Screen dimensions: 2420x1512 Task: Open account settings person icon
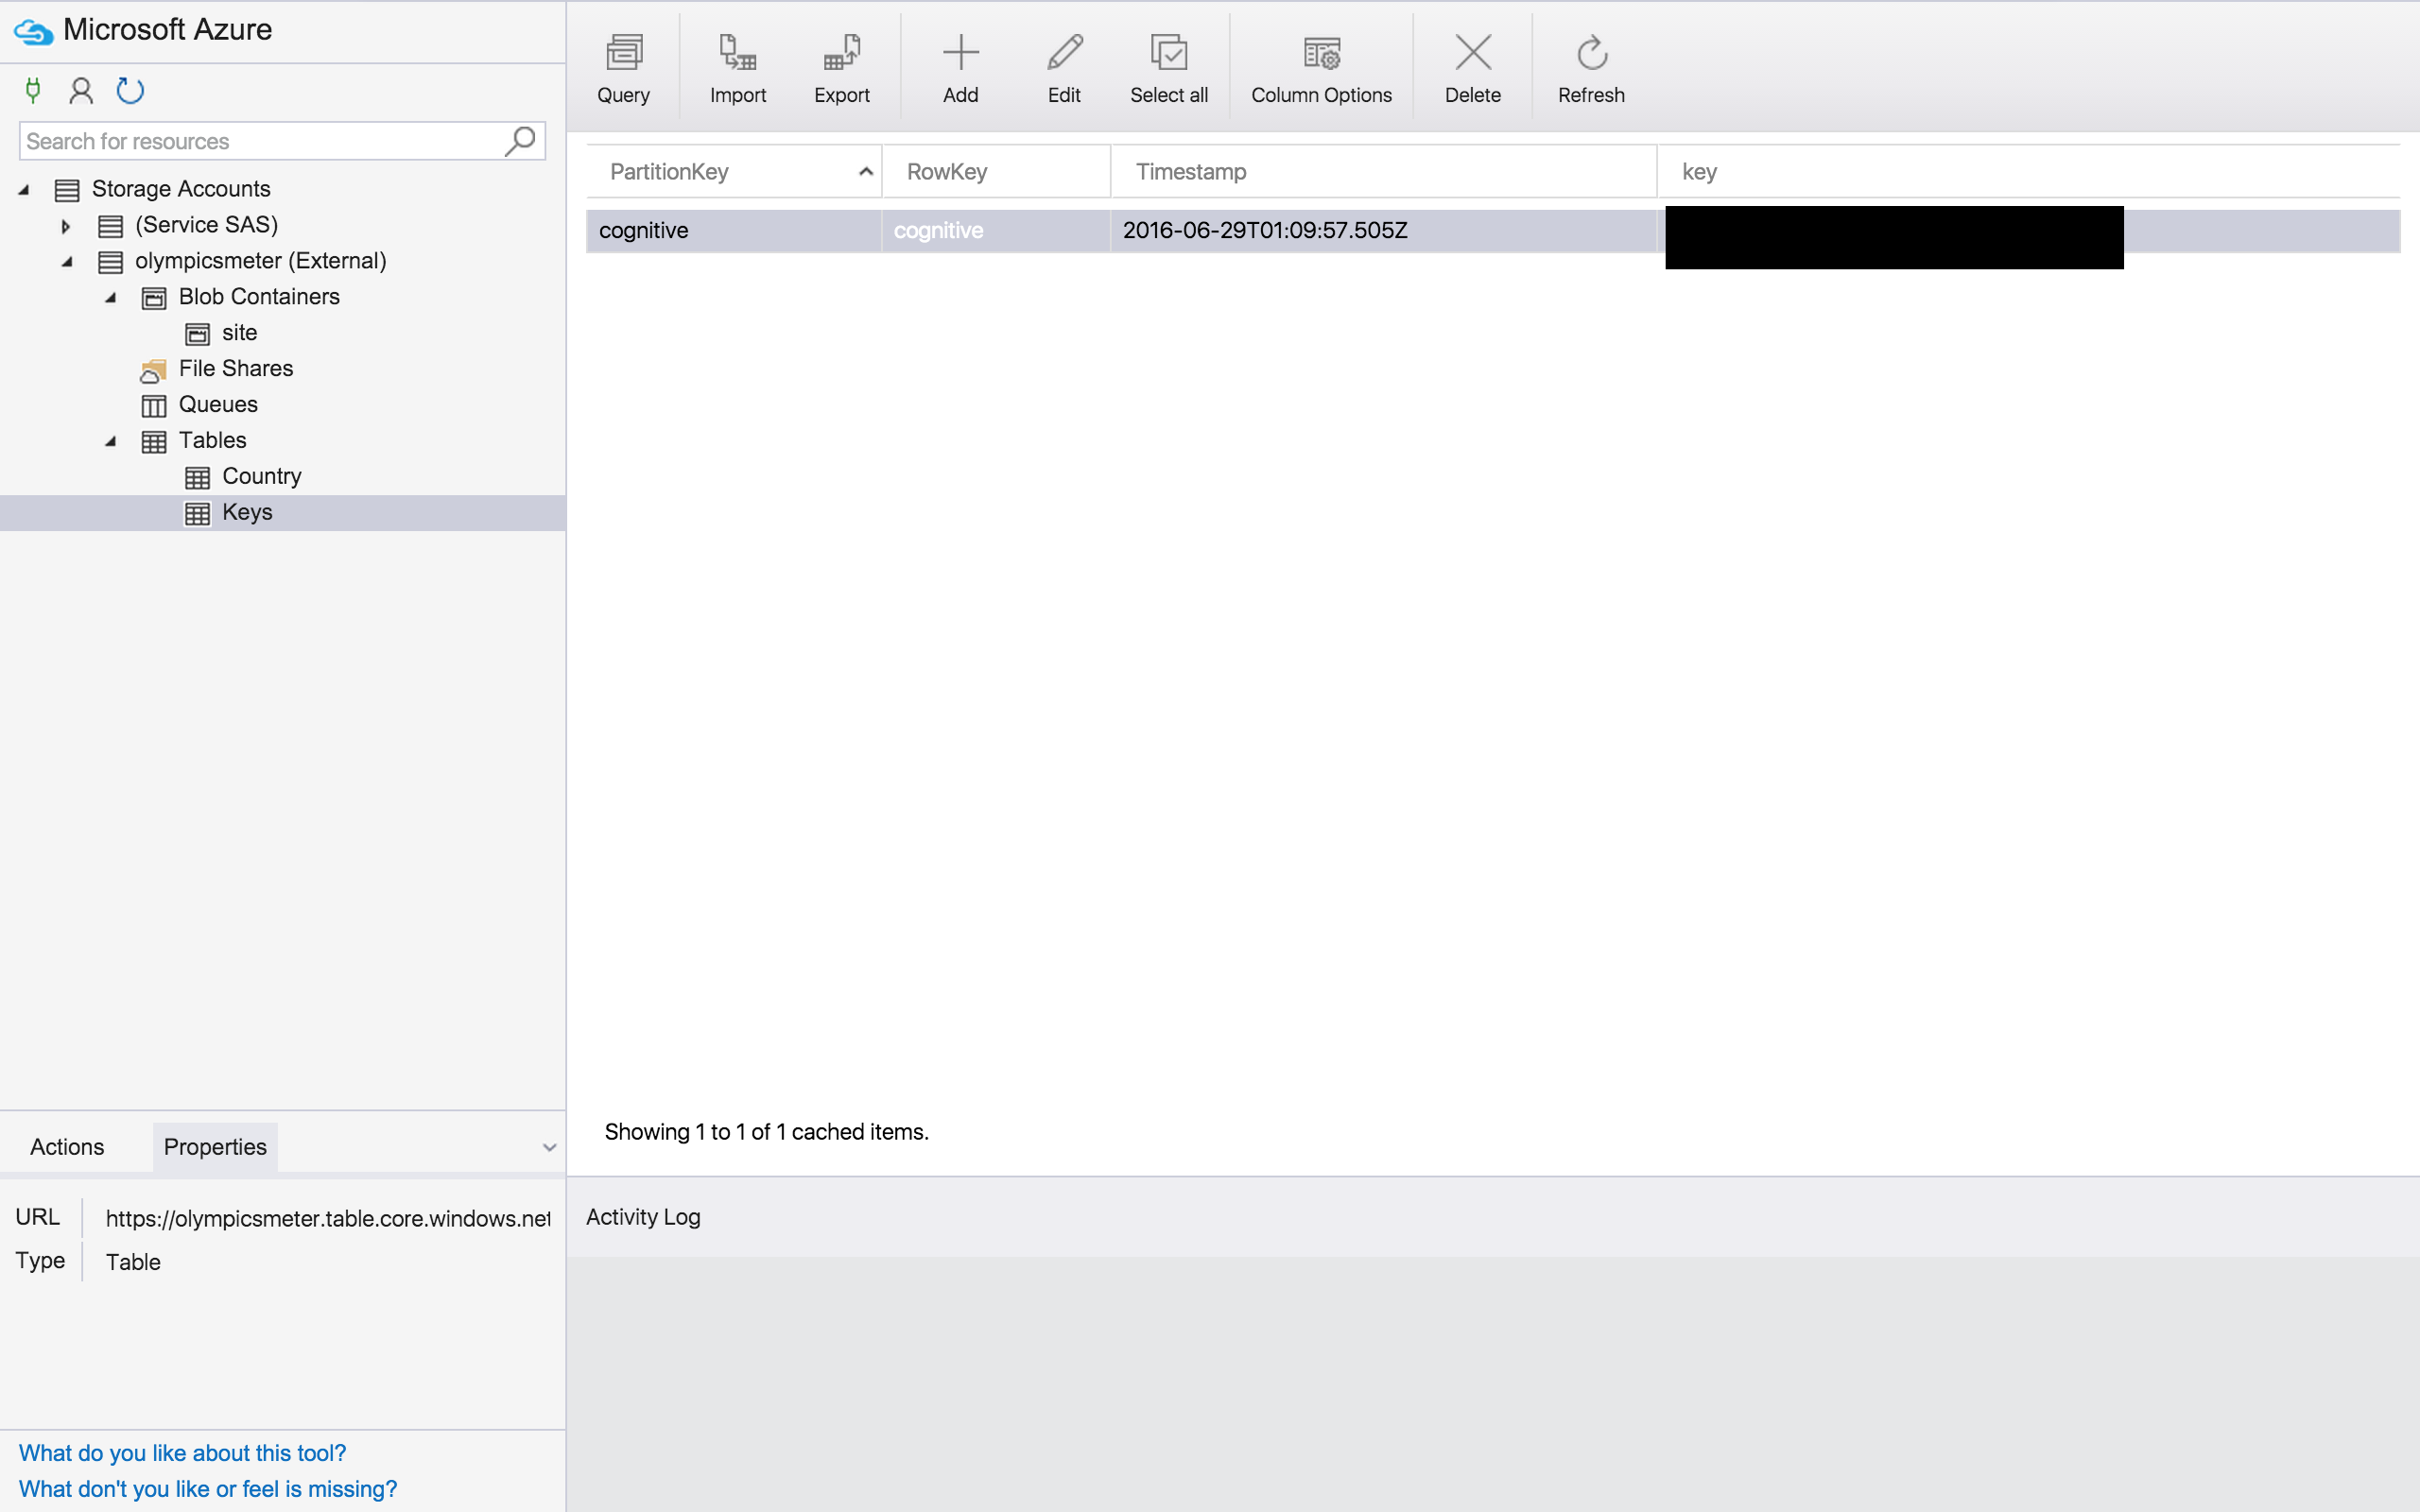tap(81, 91)
